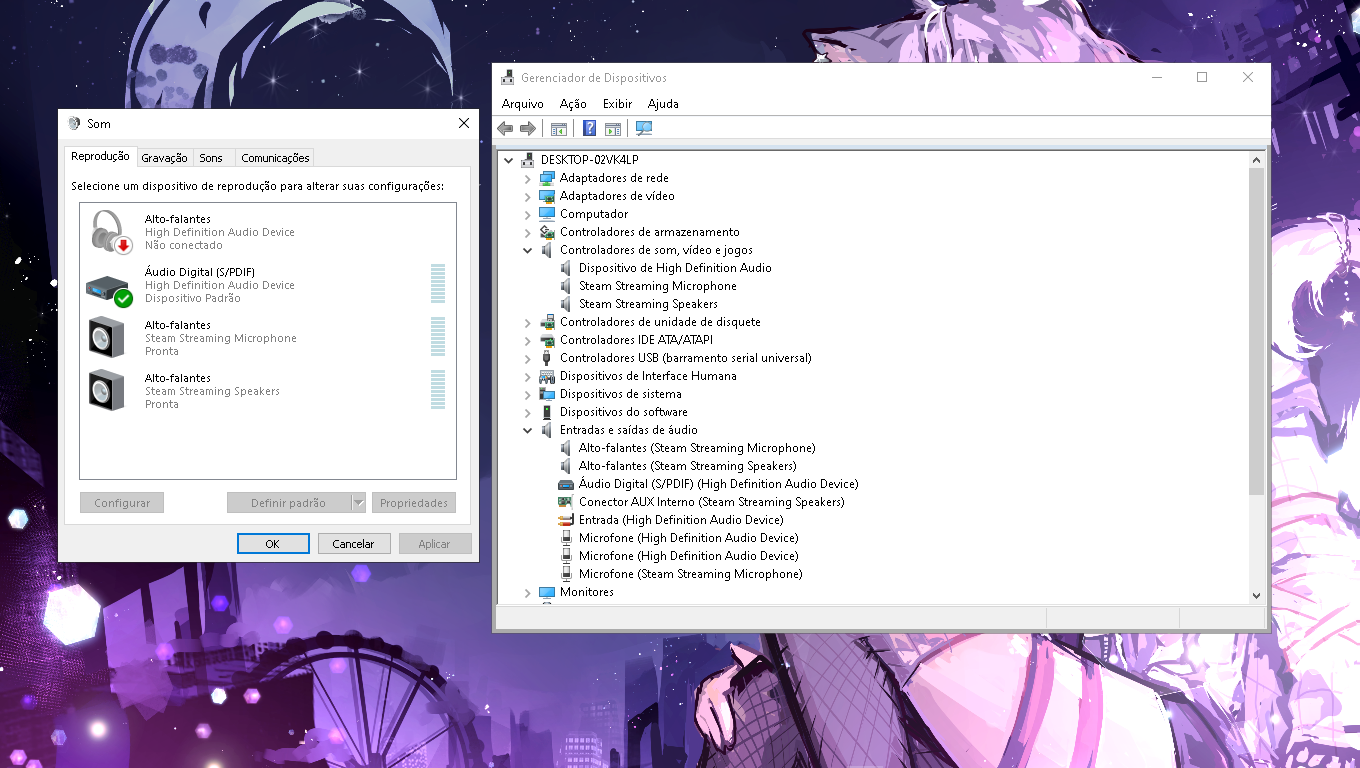1360x768 pixels.
Task: Expand Controladores USB node
Action: pos(527,358)
